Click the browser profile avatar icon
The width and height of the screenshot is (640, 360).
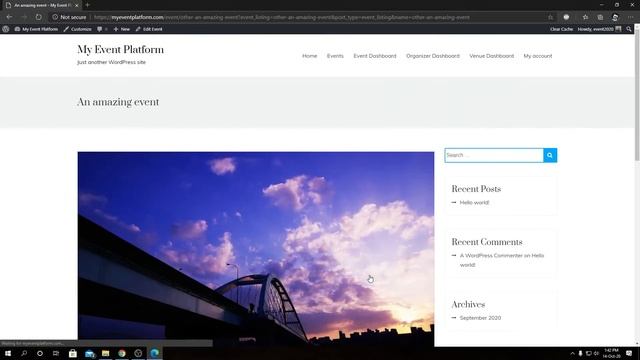[x=615, y=17]
